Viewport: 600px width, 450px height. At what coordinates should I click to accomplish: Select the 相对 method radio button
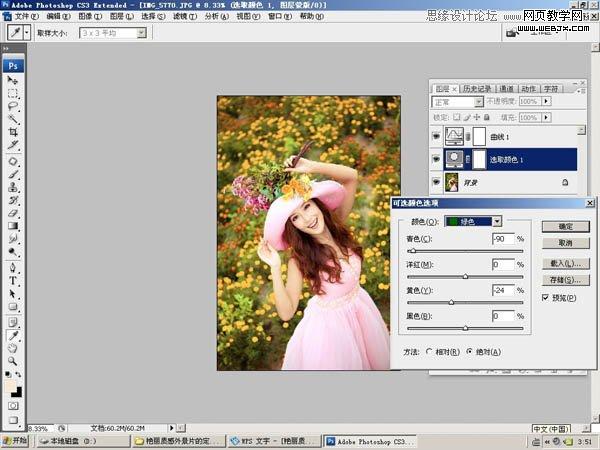(x=430, y=351)
